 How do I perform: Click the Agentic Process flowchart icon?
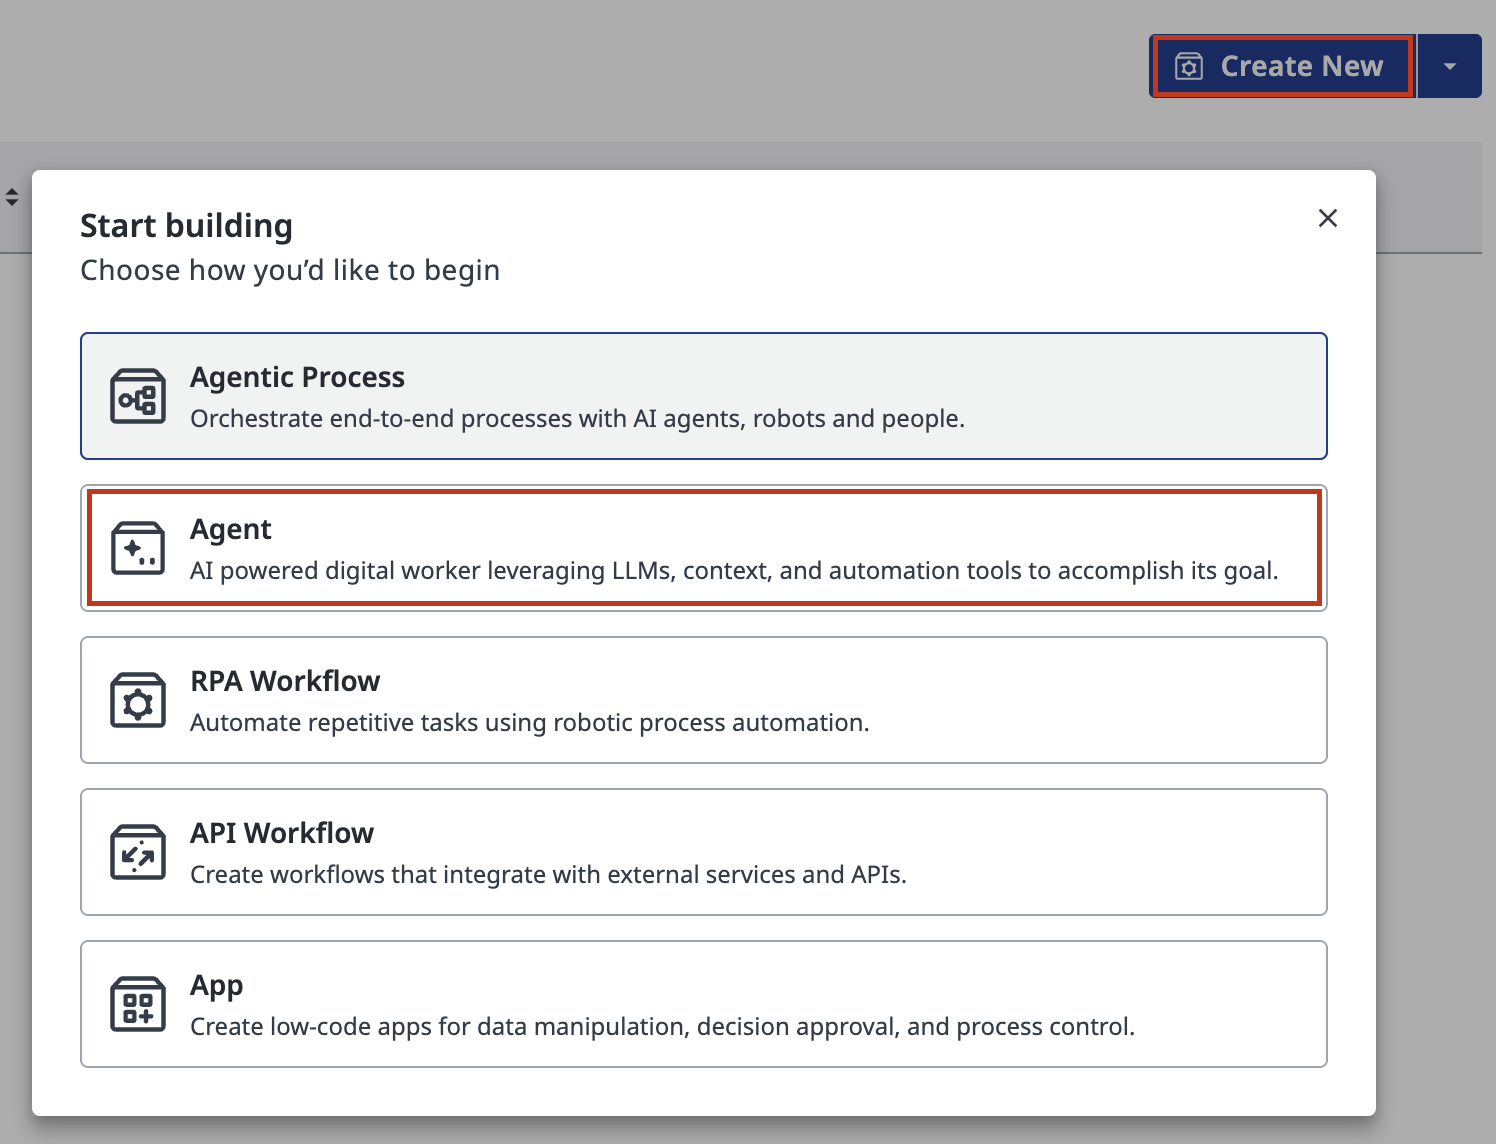pyautogui.click(x=138, y=397)
